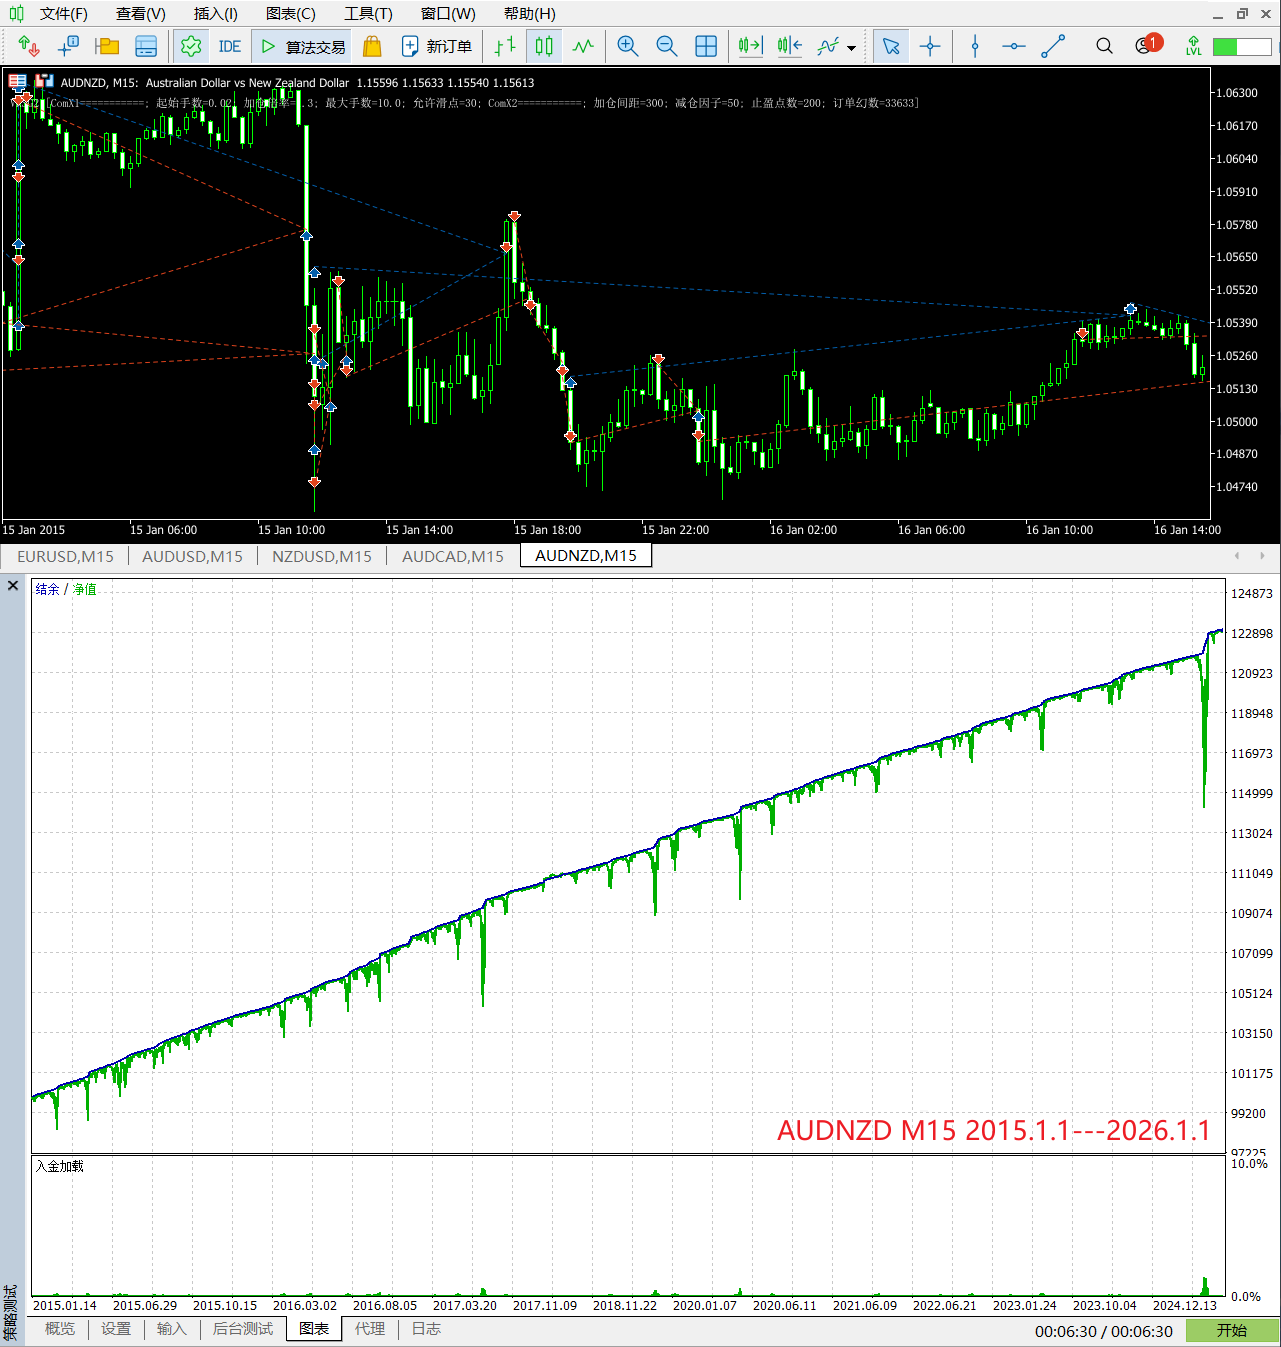Switch to the EURUSD,M15 chart tab
Screen dimensions: 1281x1347
(x=65, y=556)
